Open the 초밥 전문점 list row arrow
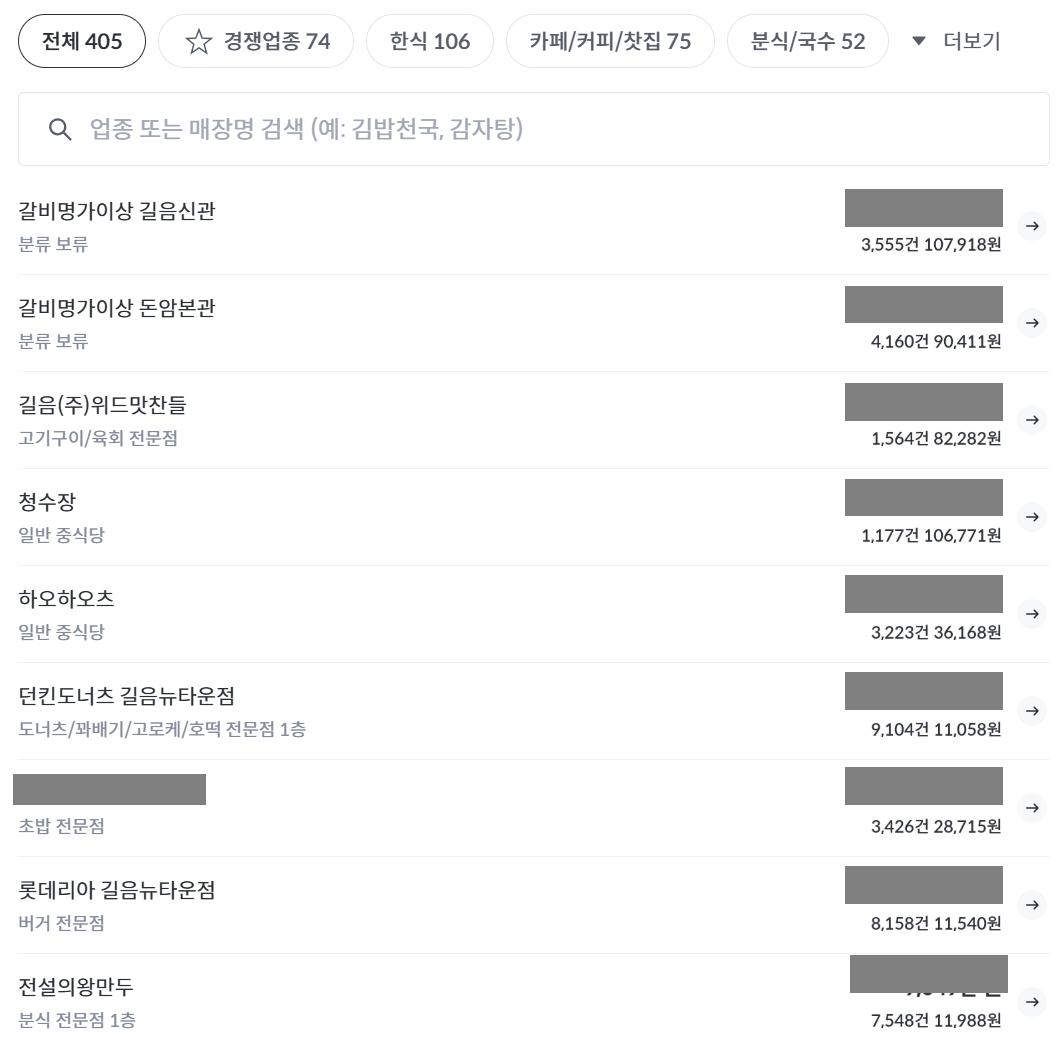The height and width of the screenshot is (1044, 1060). [x=1033, y=808]
